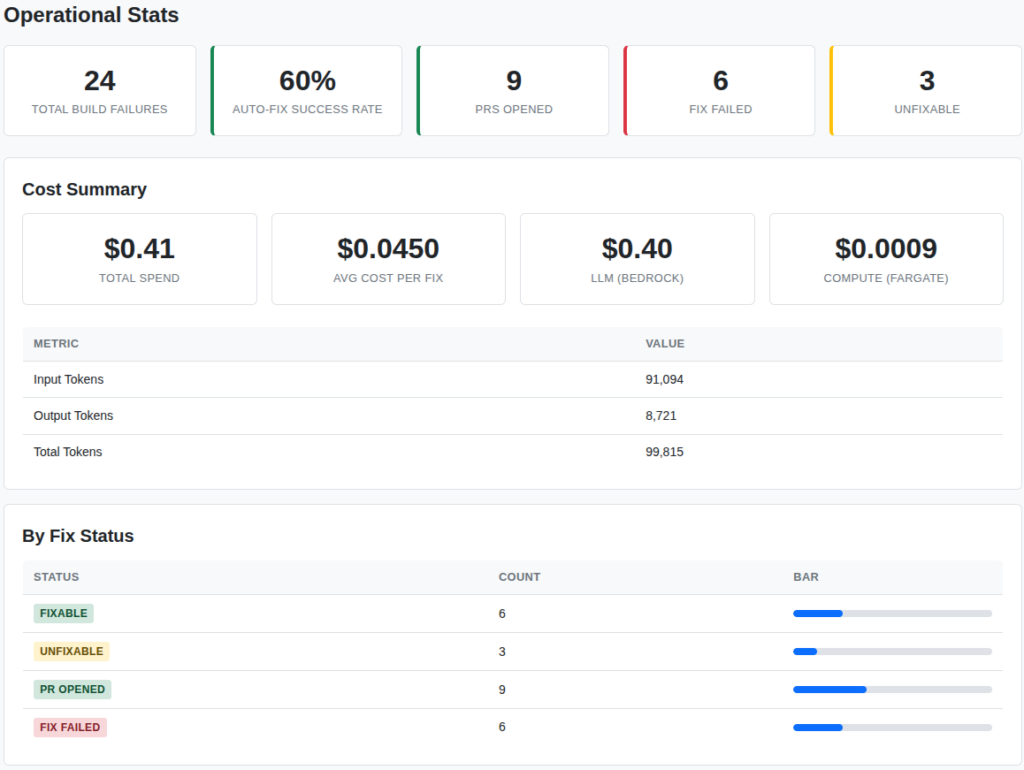This screenshot has width=1024, height=770.
Task: Click the PR OPENED row progress bar
Action: (x=892, y=689)
